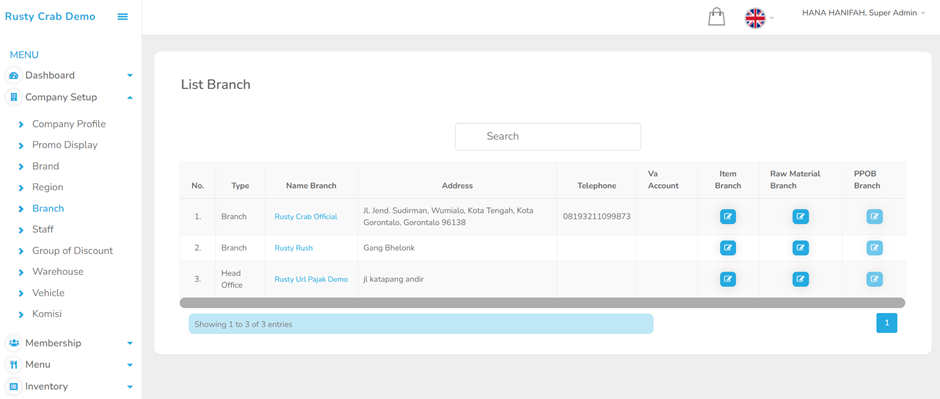Sort by the Address column header

point(457,186)
